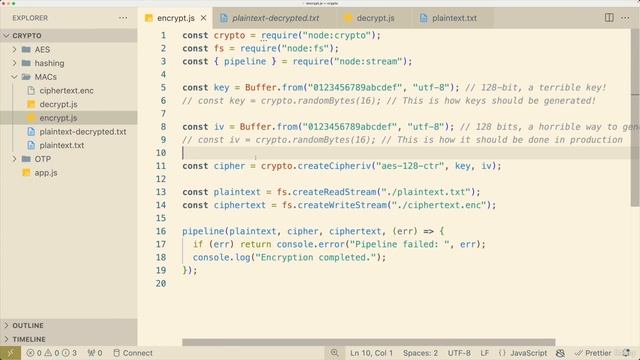The height and width of the screenshot is (360, 640).
Task: Click the hashing folder icon
Action: click(x=27, y=63)
